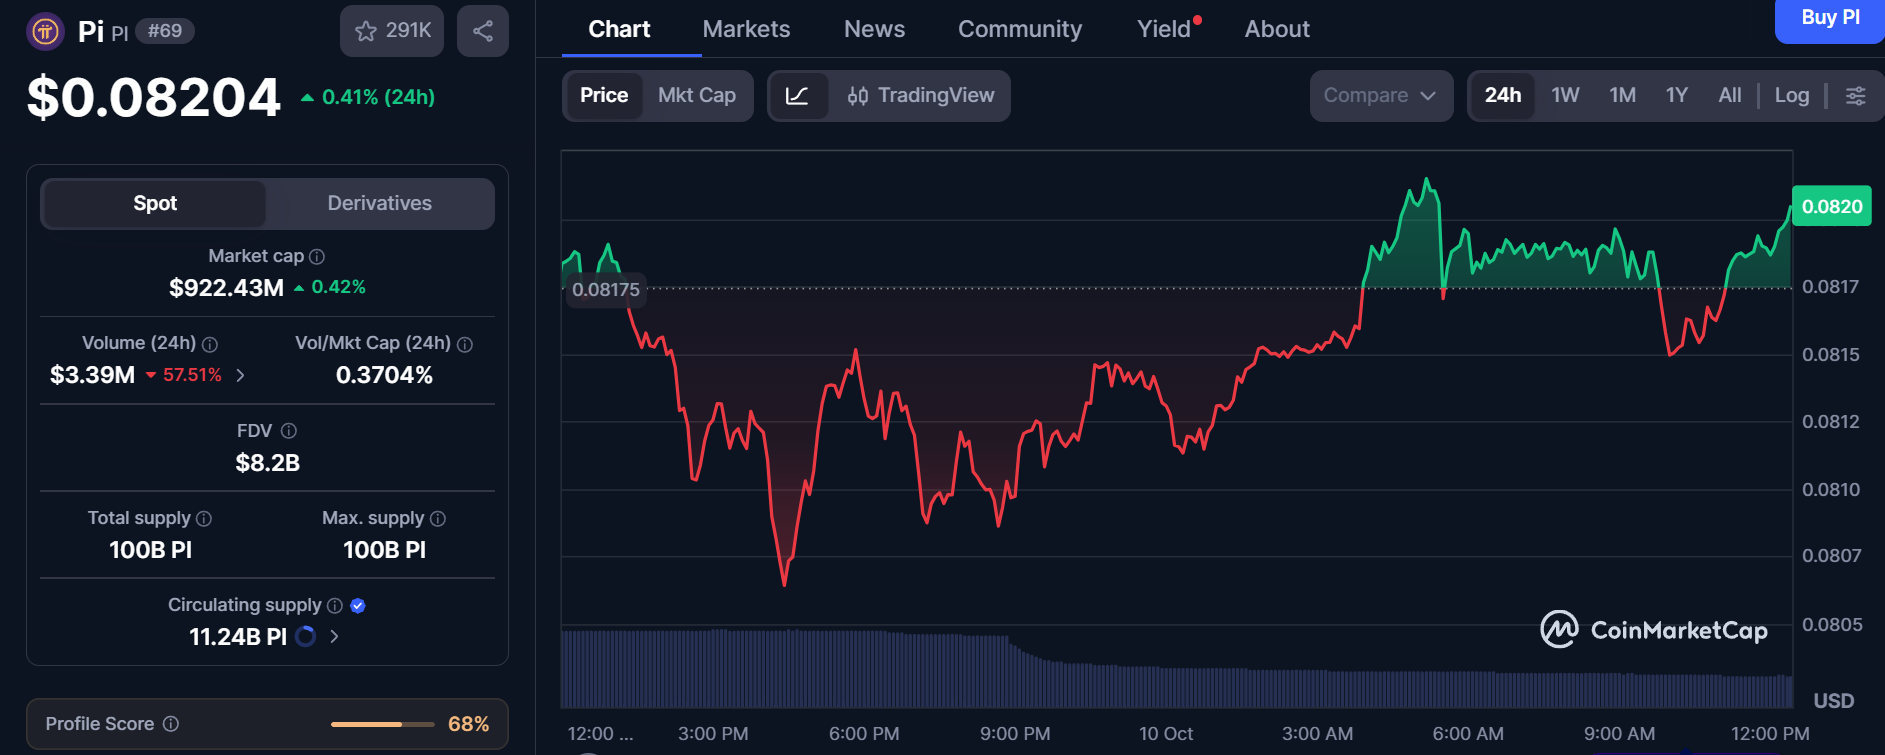The height and width of the screenshot is (755, 1885).
Task: Select the 24h time range
Action: [x=1503, y=96]
